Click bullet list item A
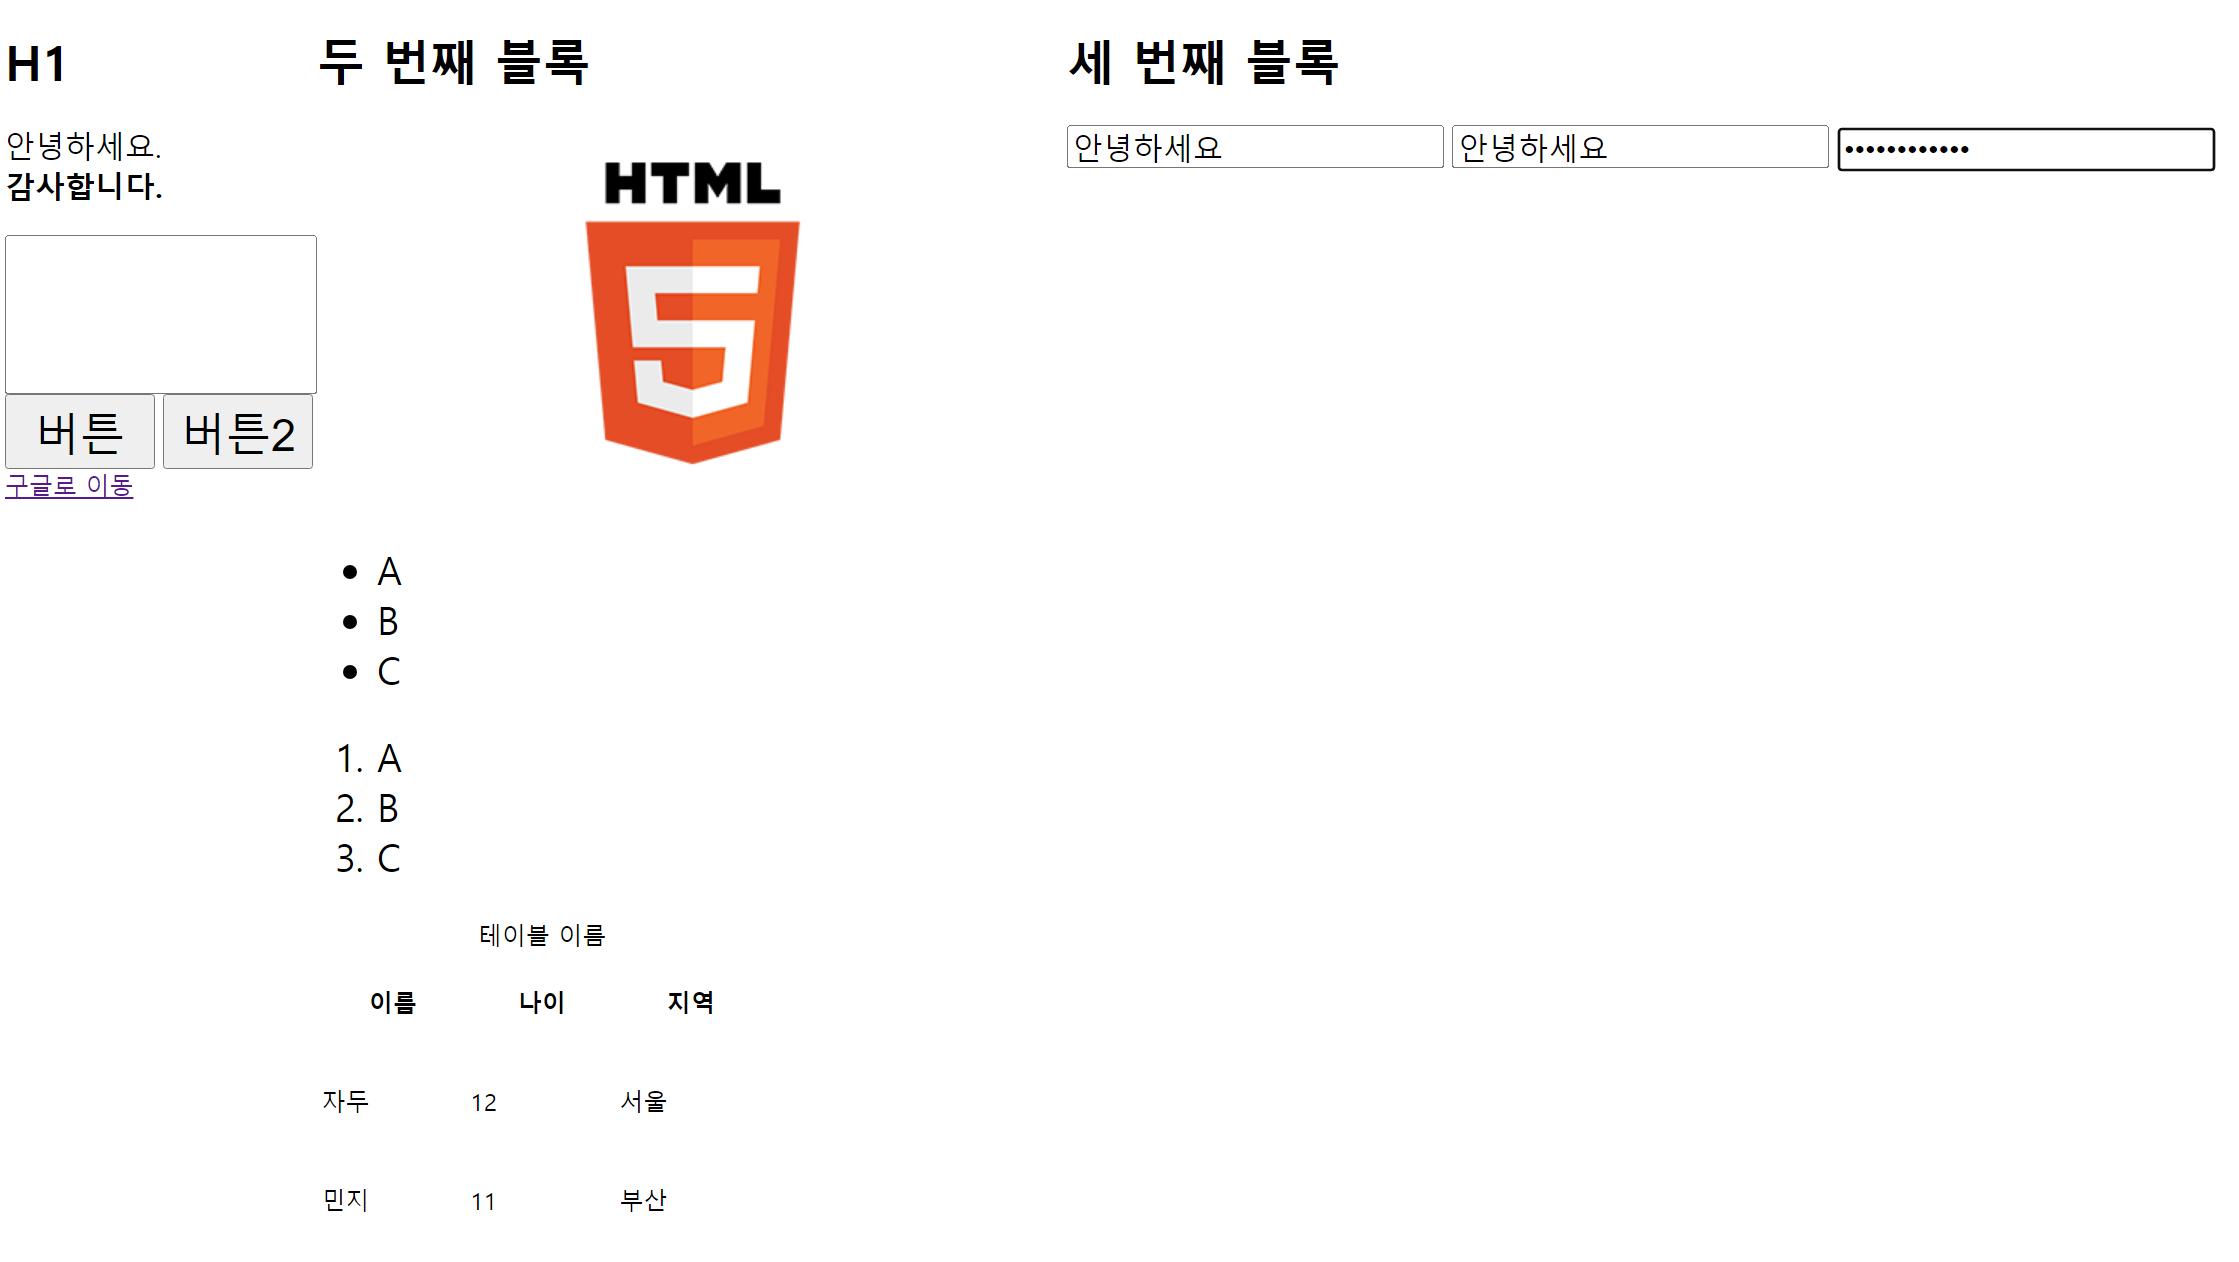The image size is (2239, 1262). pyautogui.click(x=389, y=572)
